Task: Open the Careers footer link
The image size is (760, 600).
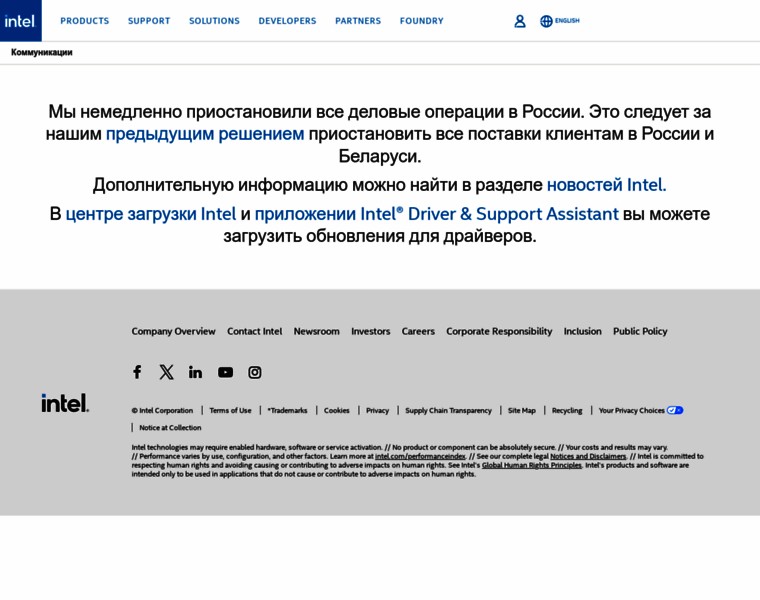Action: click(x=418, y=332)
